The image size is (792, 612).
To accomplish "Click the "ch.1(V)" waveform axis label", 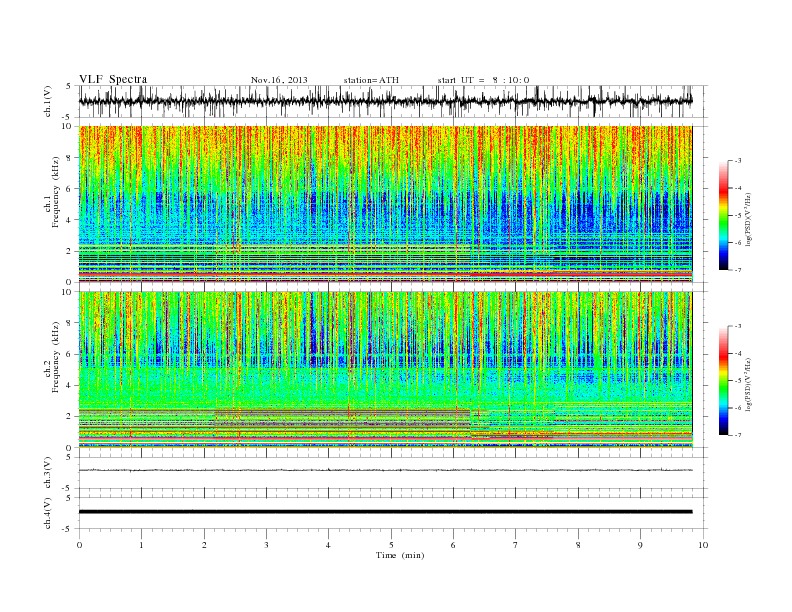I will point(48,102).
